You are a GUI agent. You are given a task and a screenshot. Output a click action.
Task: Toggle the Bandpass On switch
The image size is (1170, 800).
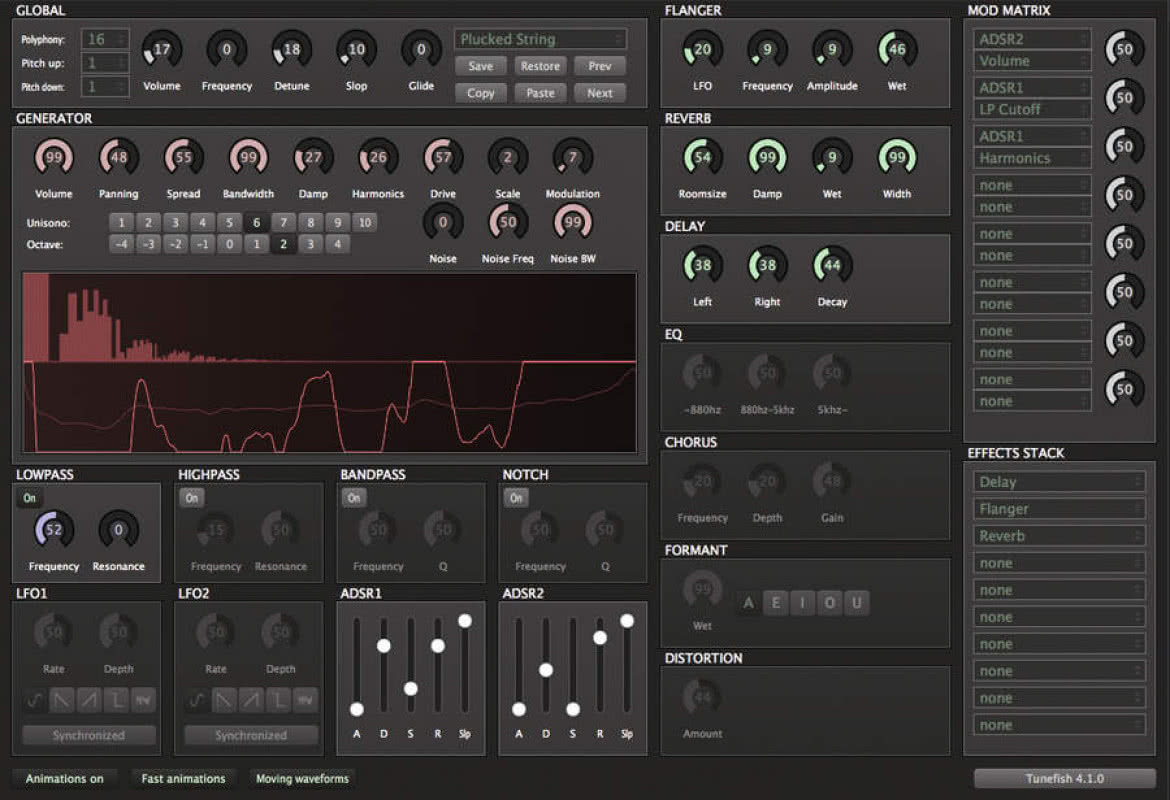coord(354,498)
